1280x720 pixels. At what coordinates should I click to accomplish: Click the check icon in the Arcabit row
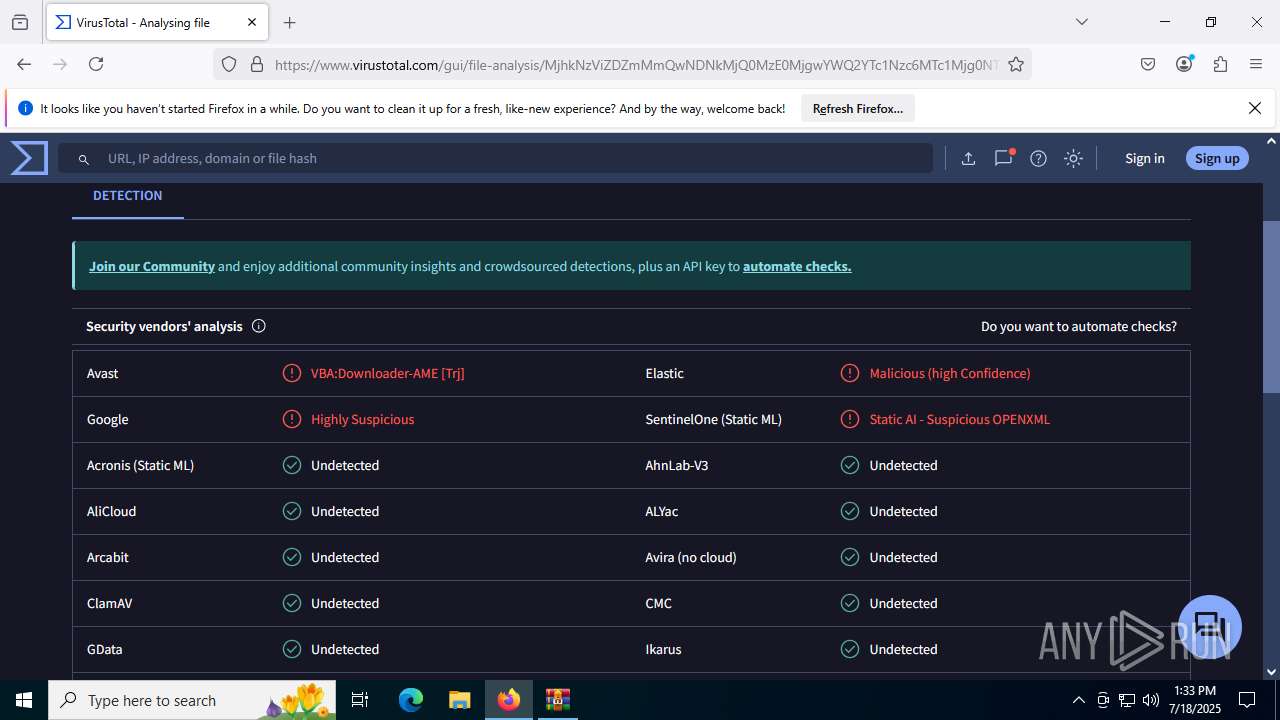(x=292, y=557)
